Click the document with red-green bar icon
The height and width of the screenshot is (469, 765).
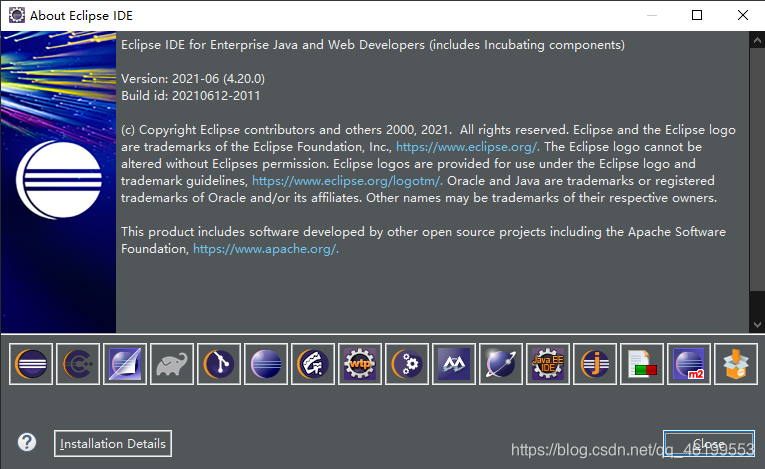click(642, 364)
